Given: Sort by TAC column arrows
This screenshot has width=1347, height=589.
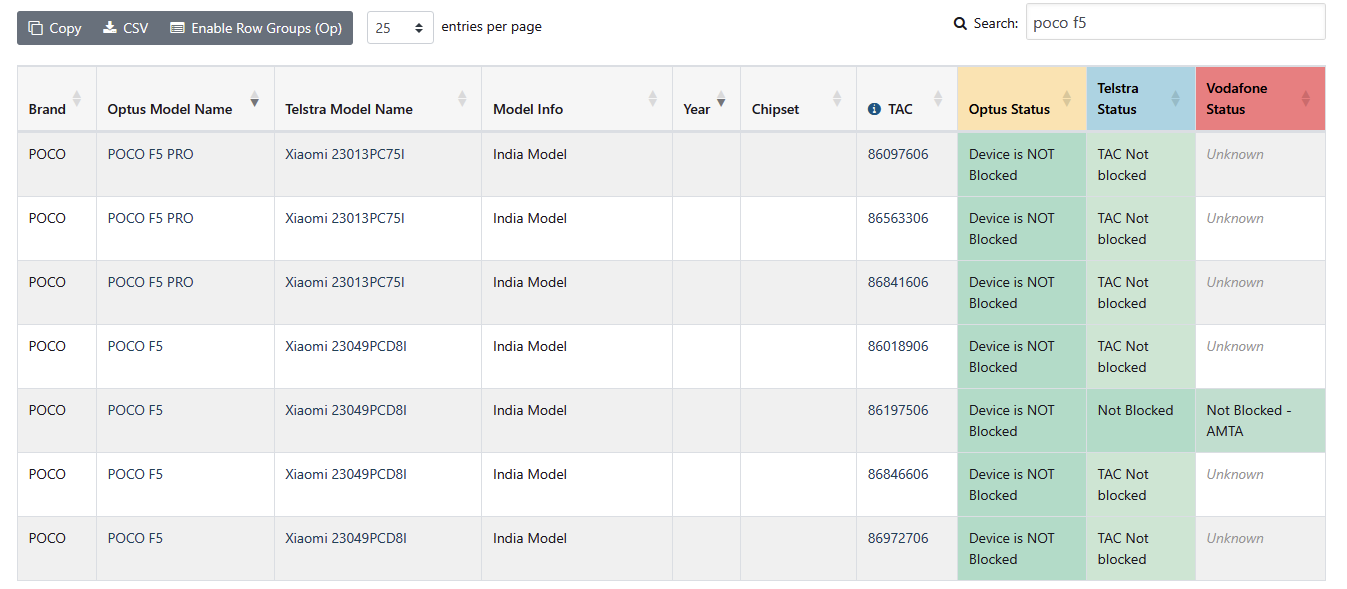Looking at the screenshot, I should pyautogui.click(x=938, y=98).
